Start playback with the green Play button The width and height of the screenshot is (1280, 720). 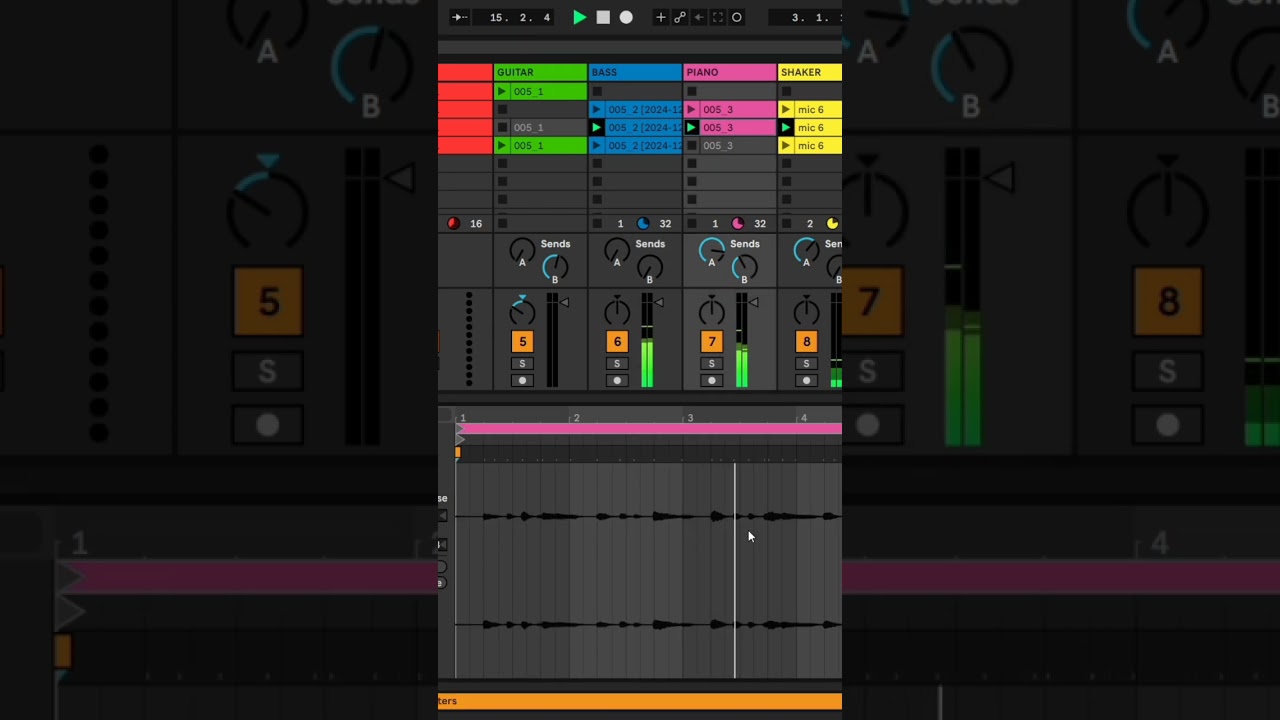[x=579, y=17]
